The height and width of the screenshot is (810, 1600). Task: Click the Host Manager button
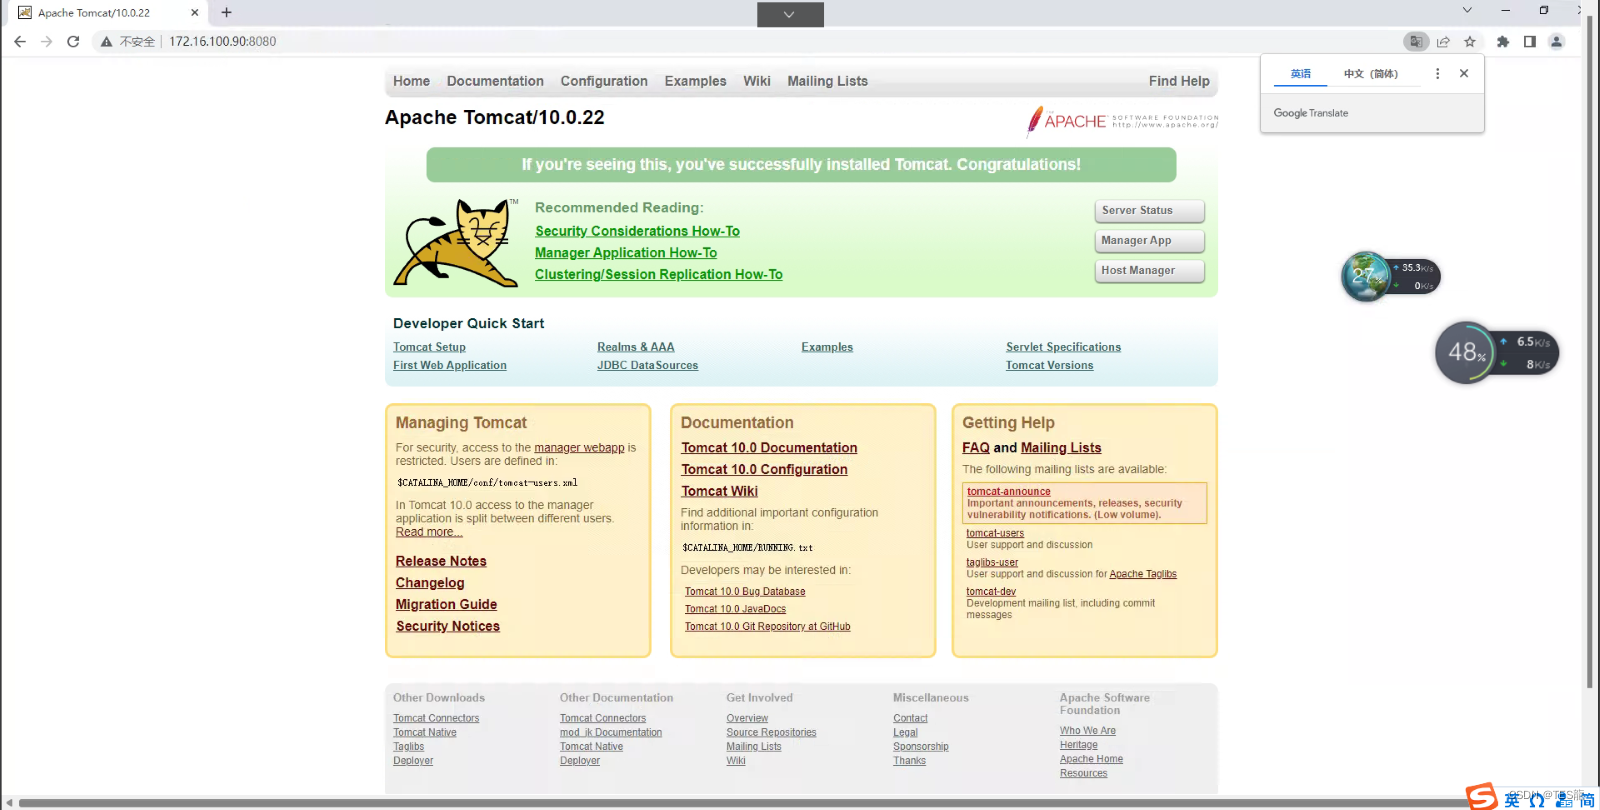(x=1149, y=270)
